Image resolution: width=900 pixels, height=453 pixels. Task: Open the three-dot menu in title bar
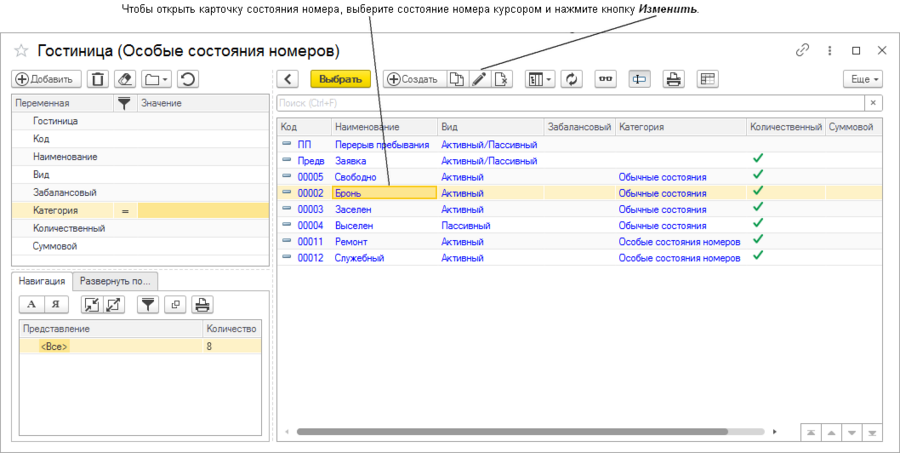pos(829,51)
